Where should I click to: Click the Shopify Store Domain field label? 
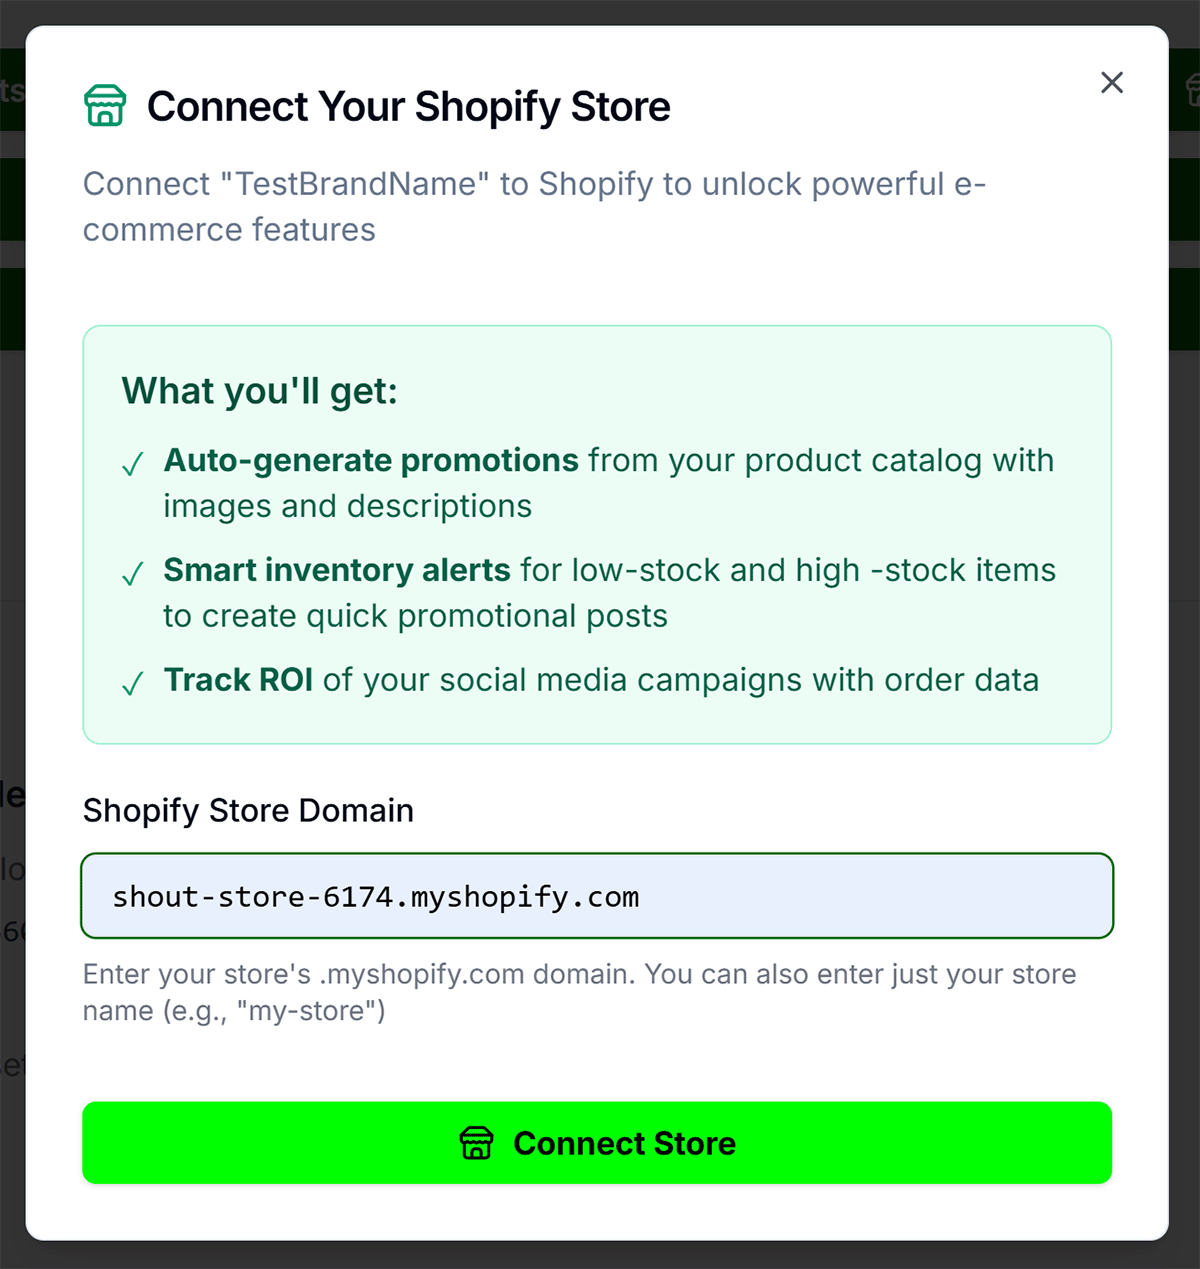click(247, 810)
